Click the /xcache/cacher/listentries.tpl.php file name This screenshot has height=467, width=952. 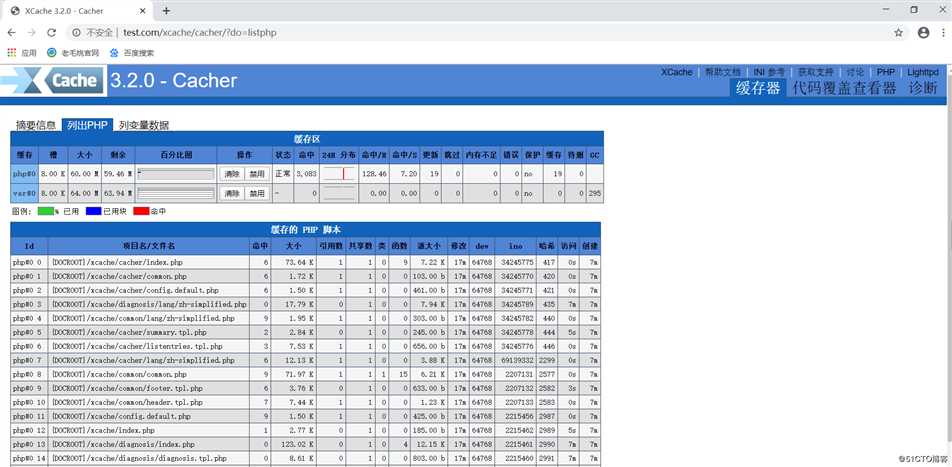tap(137, 346)
